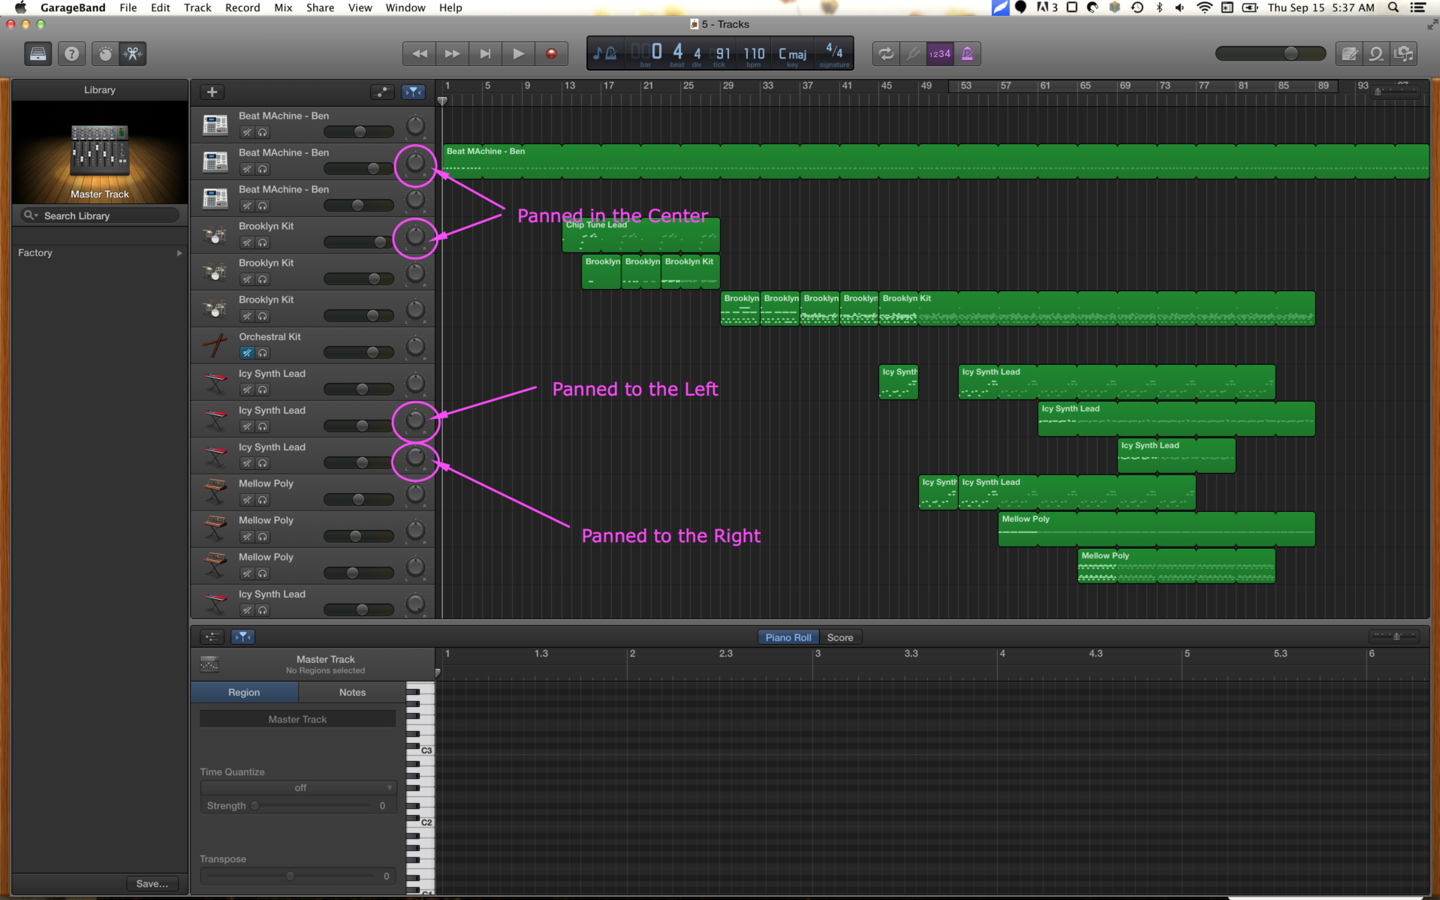Click the 110 bpm tempo field
Screen dimensions: 1440x900
click(x=754, y=54)
